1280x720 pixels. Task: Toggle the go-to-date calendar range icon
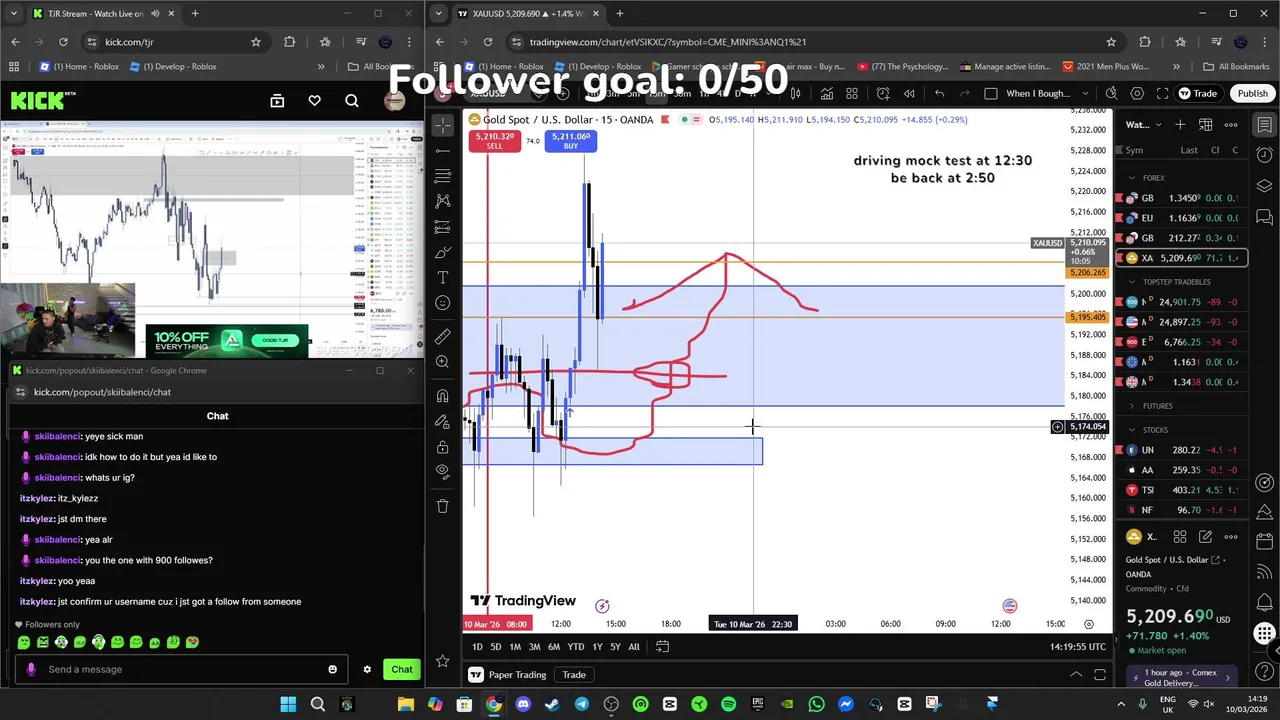coord(662,646)
